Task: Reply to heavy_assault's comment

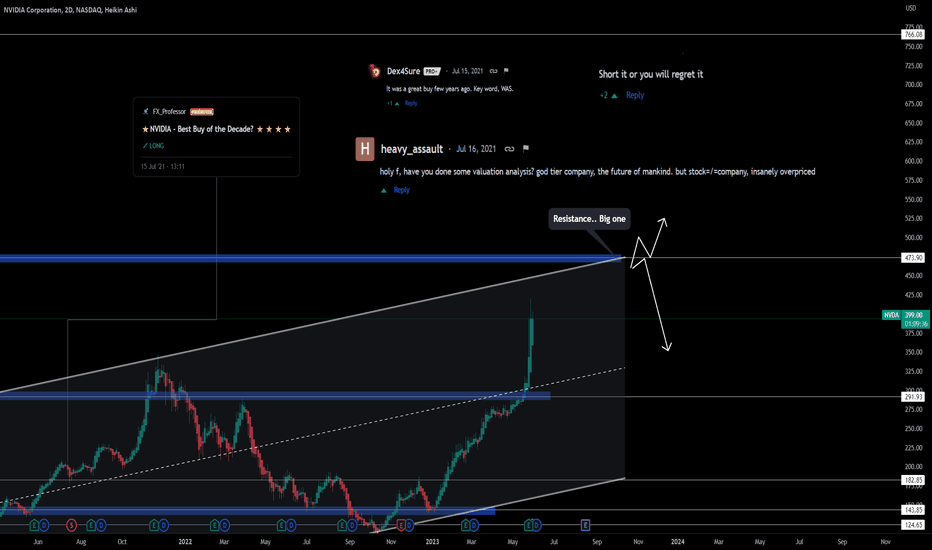Action: point(402,190)
